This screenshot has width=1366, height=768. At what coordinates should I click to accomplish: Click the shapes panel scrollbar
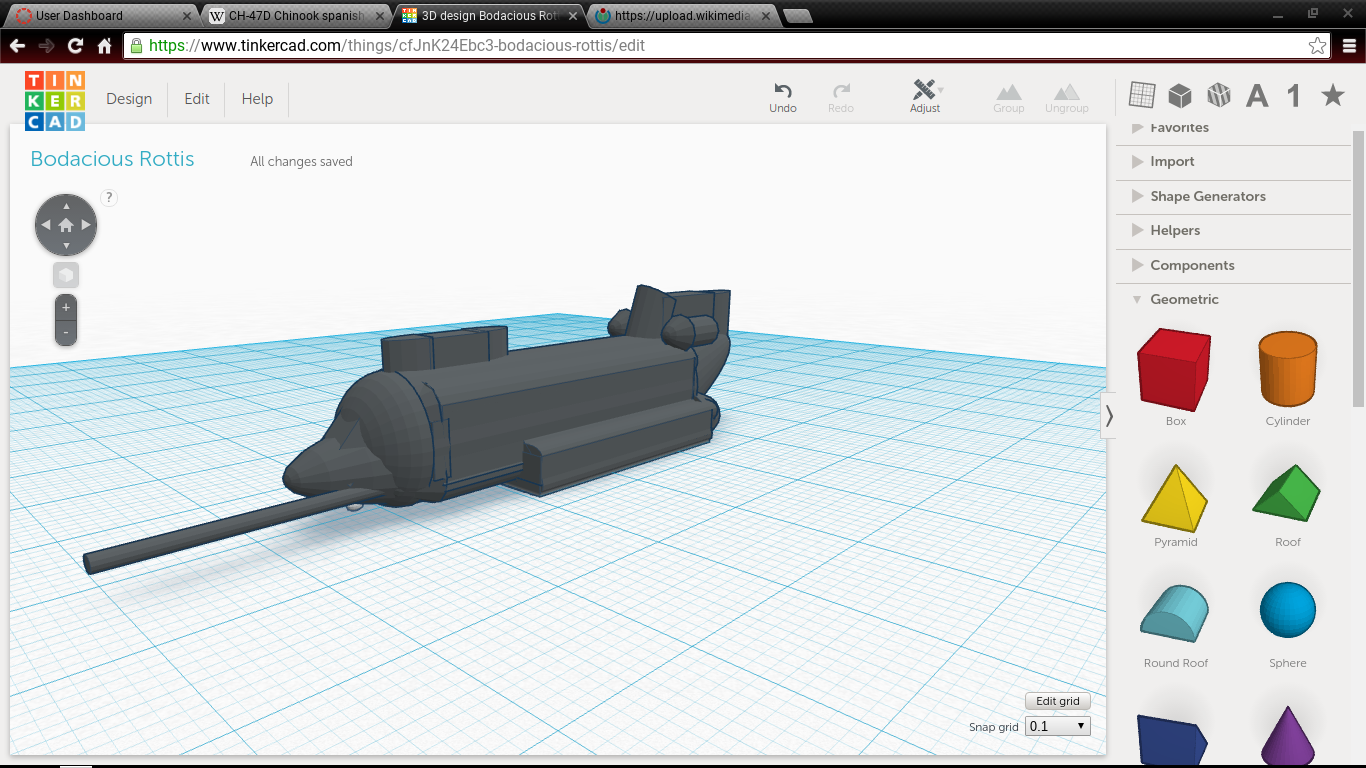[1358, 268]
